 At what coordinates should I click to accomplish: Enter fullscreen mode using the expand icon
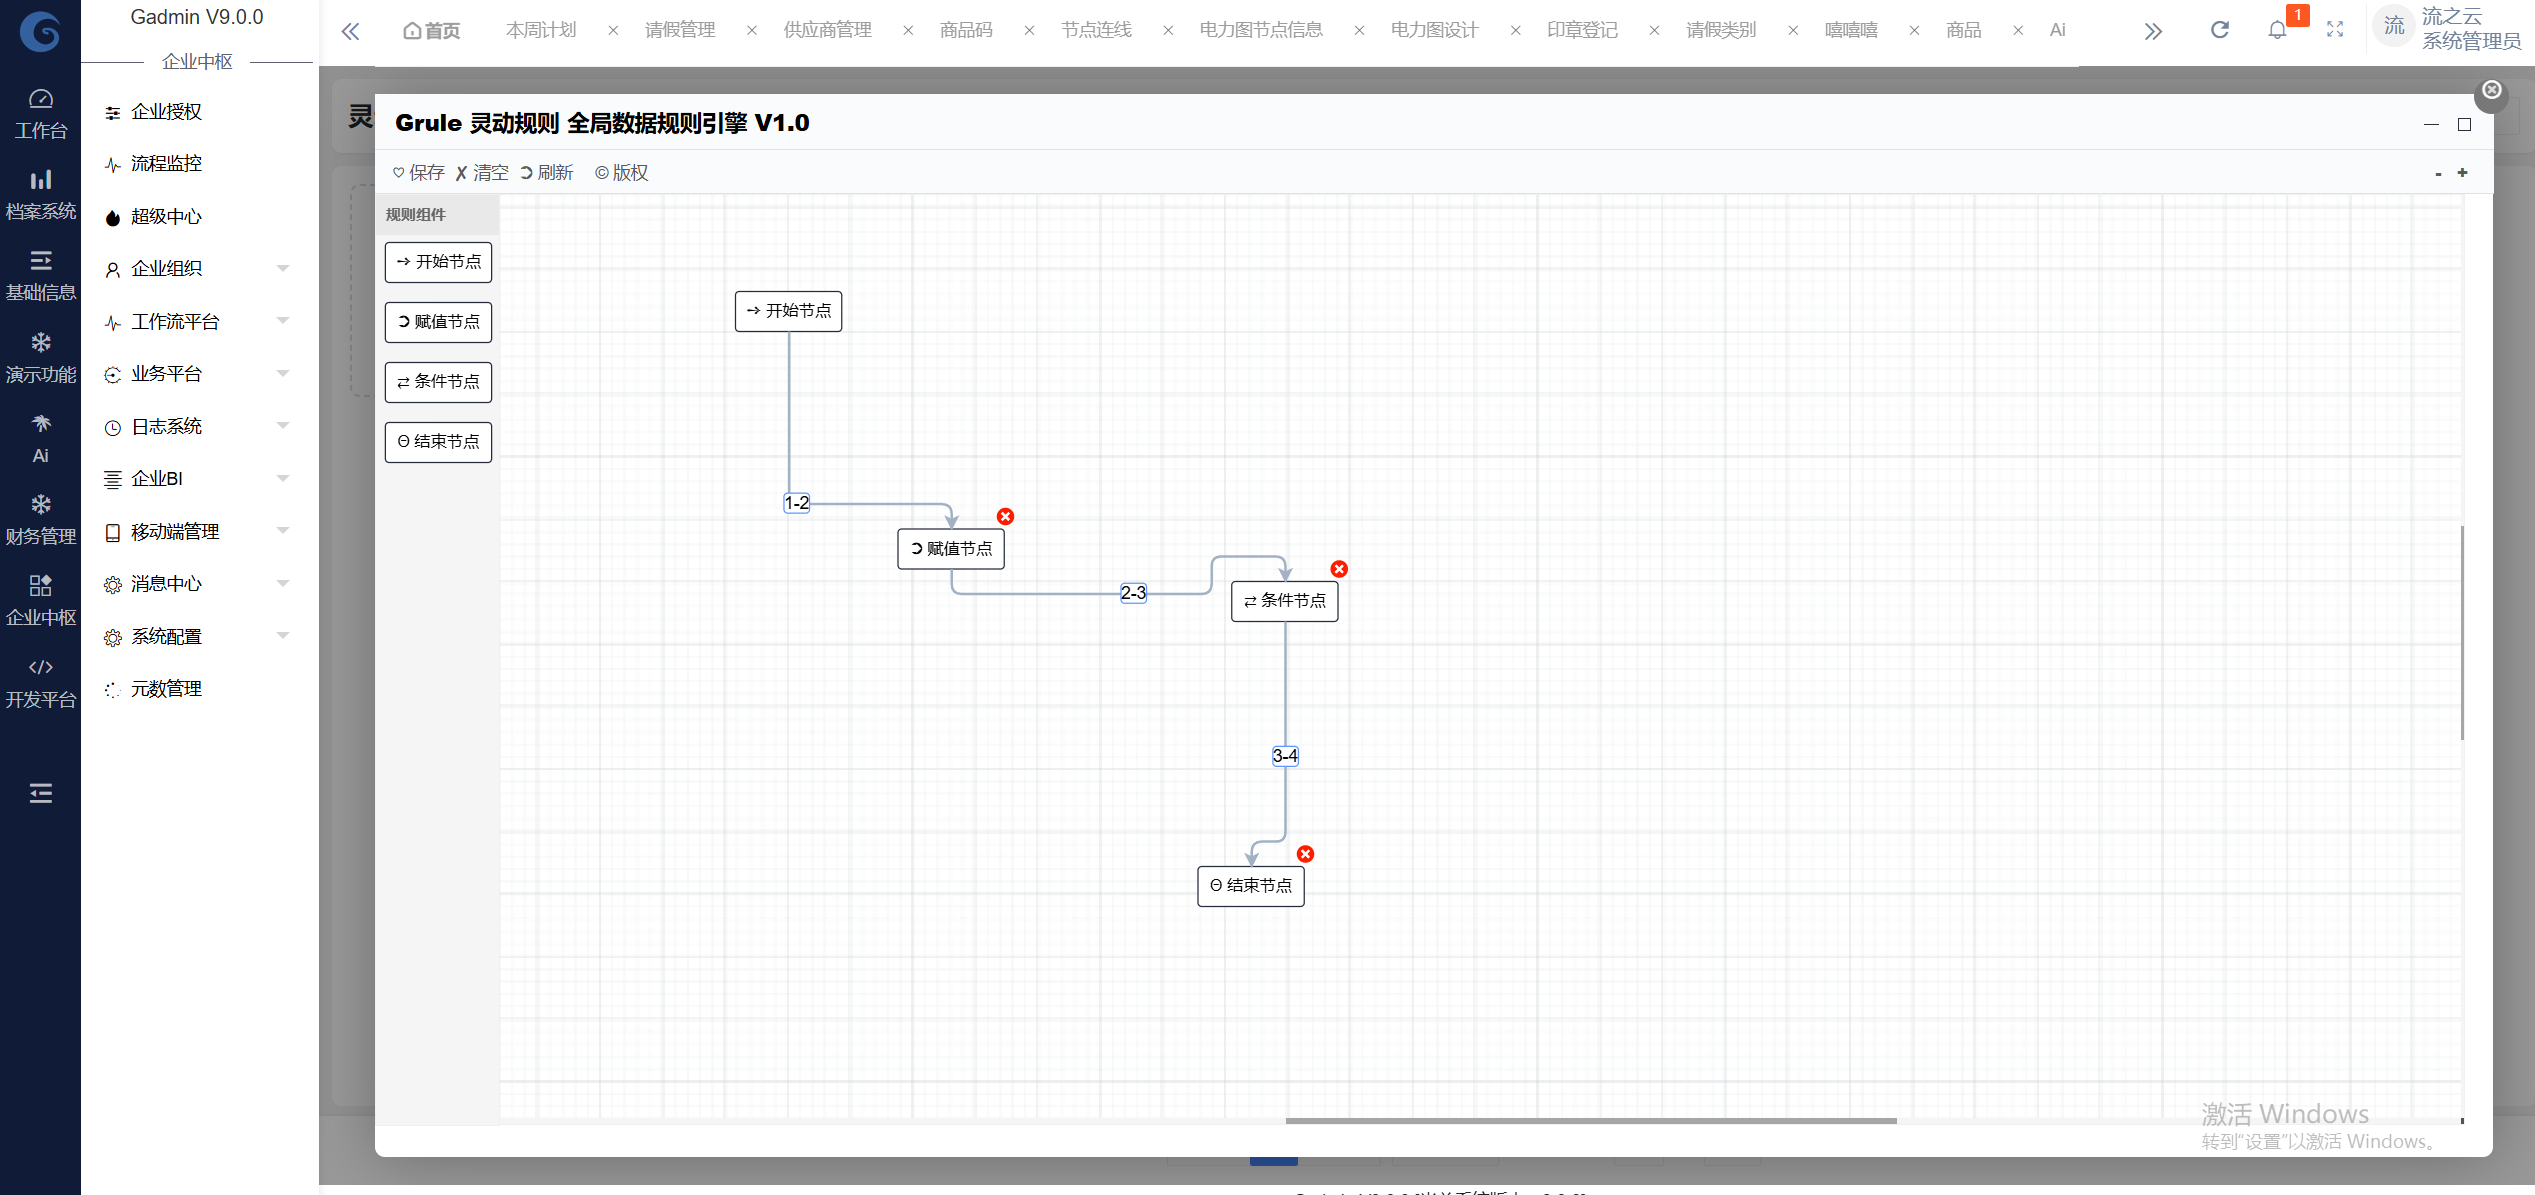pos(2335,30)
